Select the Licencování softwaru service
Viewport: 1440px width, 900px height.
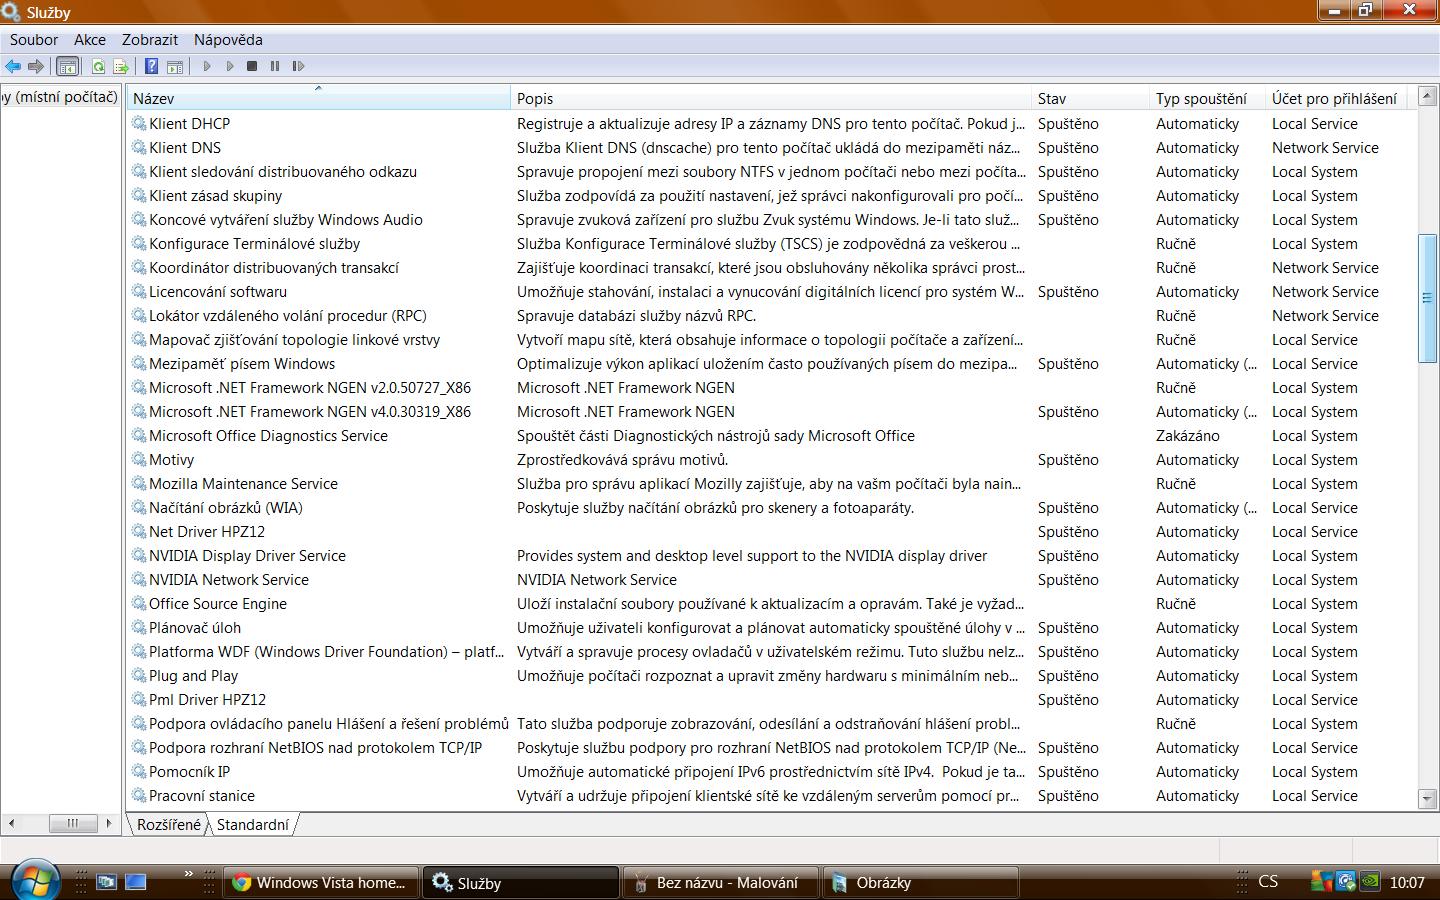[218, 292]
